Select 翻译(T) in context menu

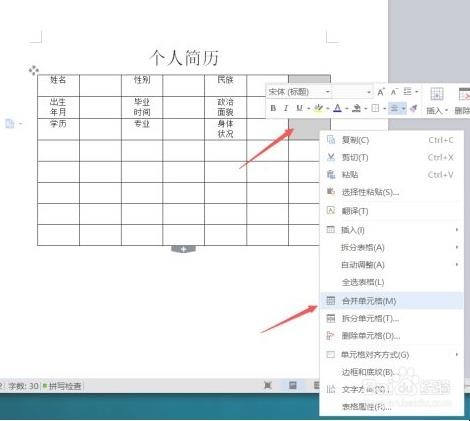tap(392, 211)
